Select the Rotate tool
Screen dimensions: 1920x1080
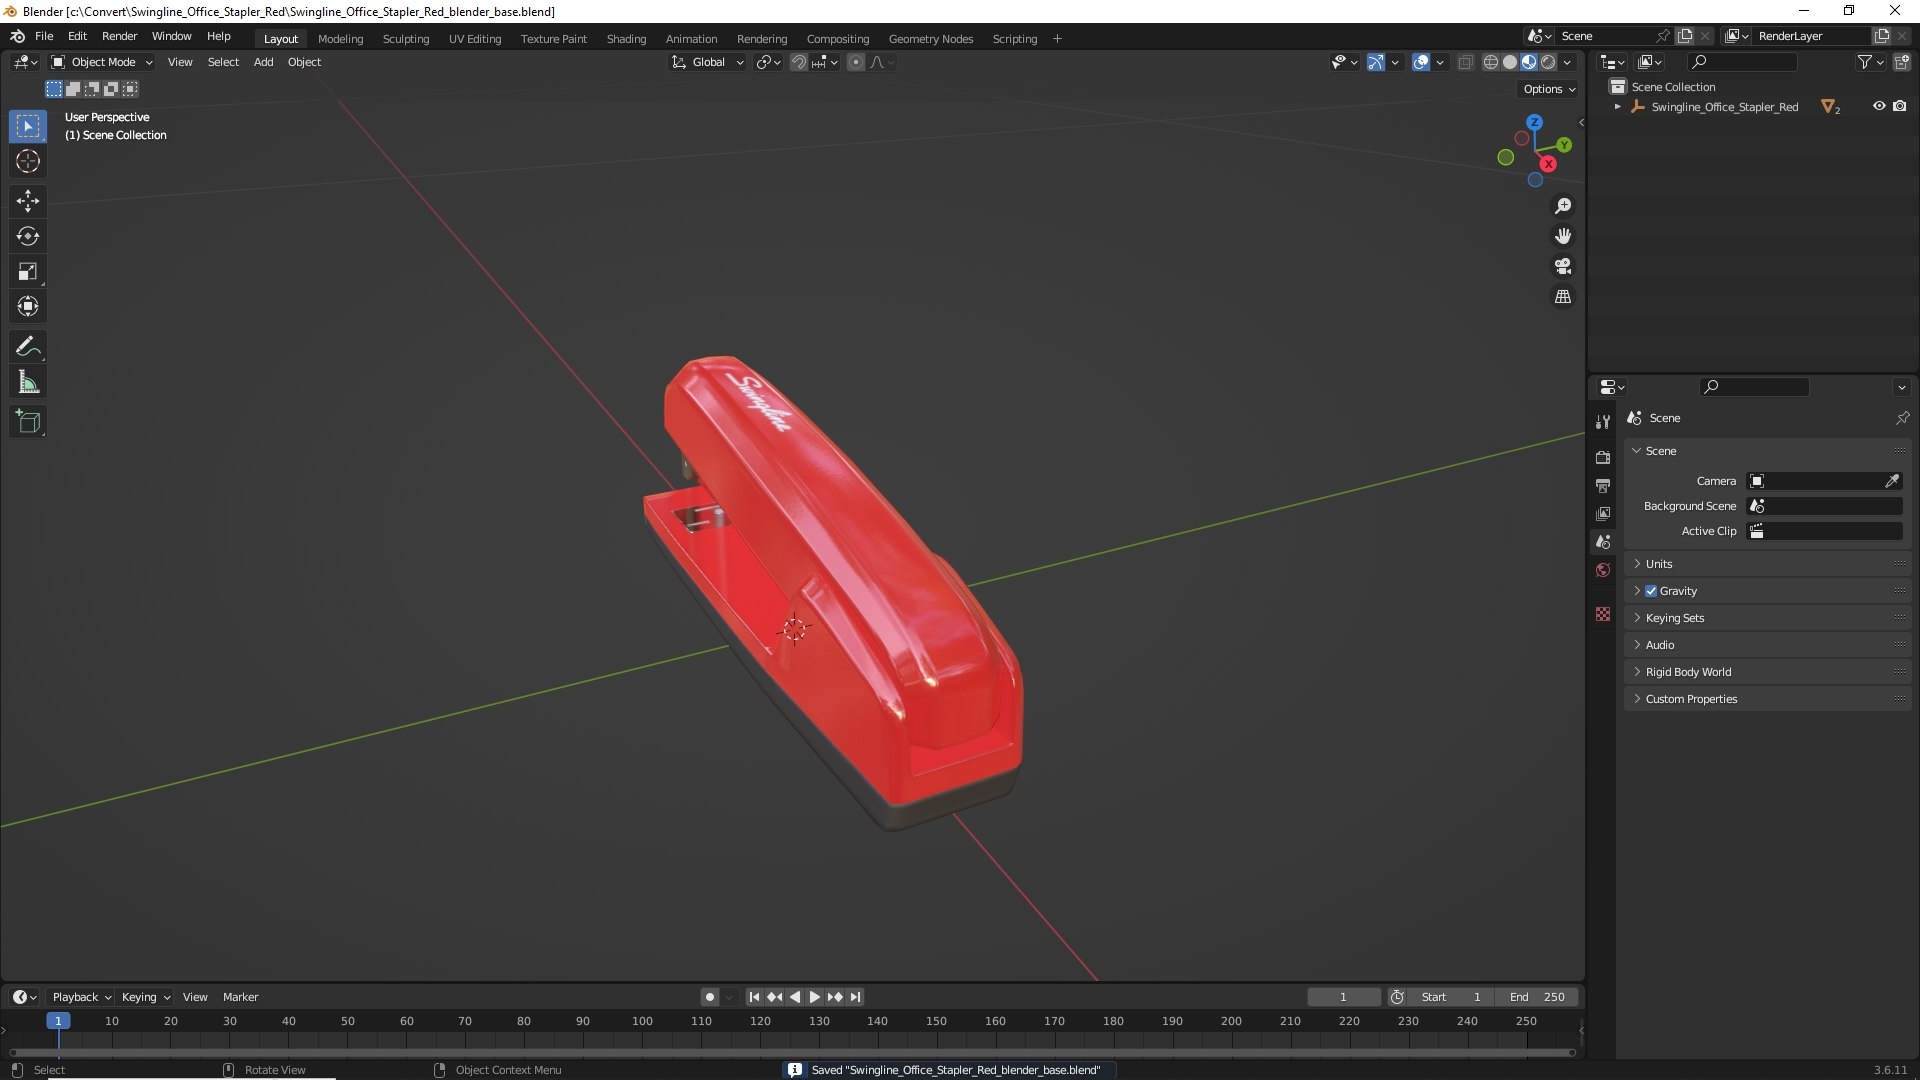(28, 236)
